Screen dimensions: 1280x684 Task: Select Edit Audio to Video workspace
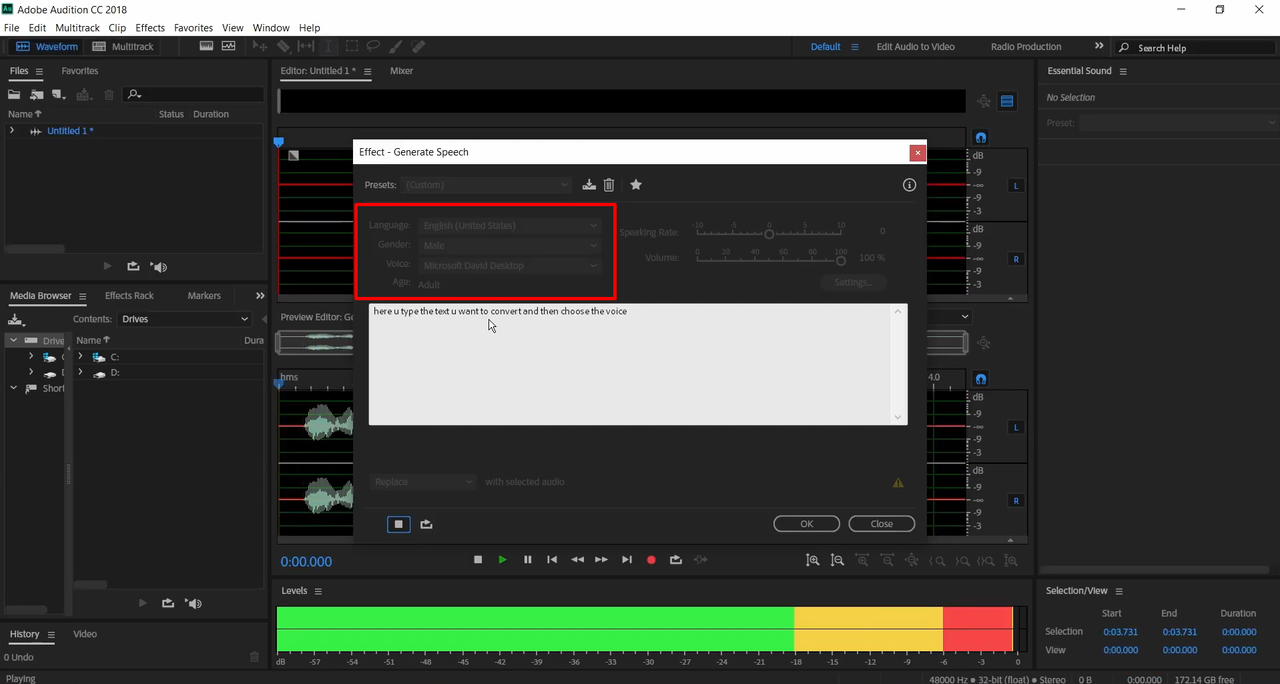tap(915, 47)
